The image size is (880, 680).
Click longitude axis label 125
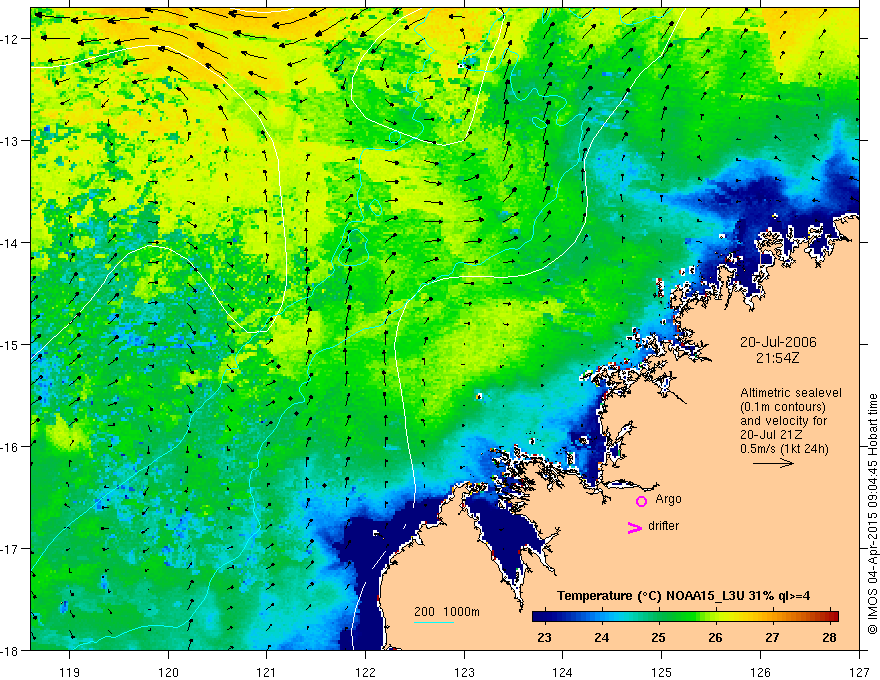(662, 672)
